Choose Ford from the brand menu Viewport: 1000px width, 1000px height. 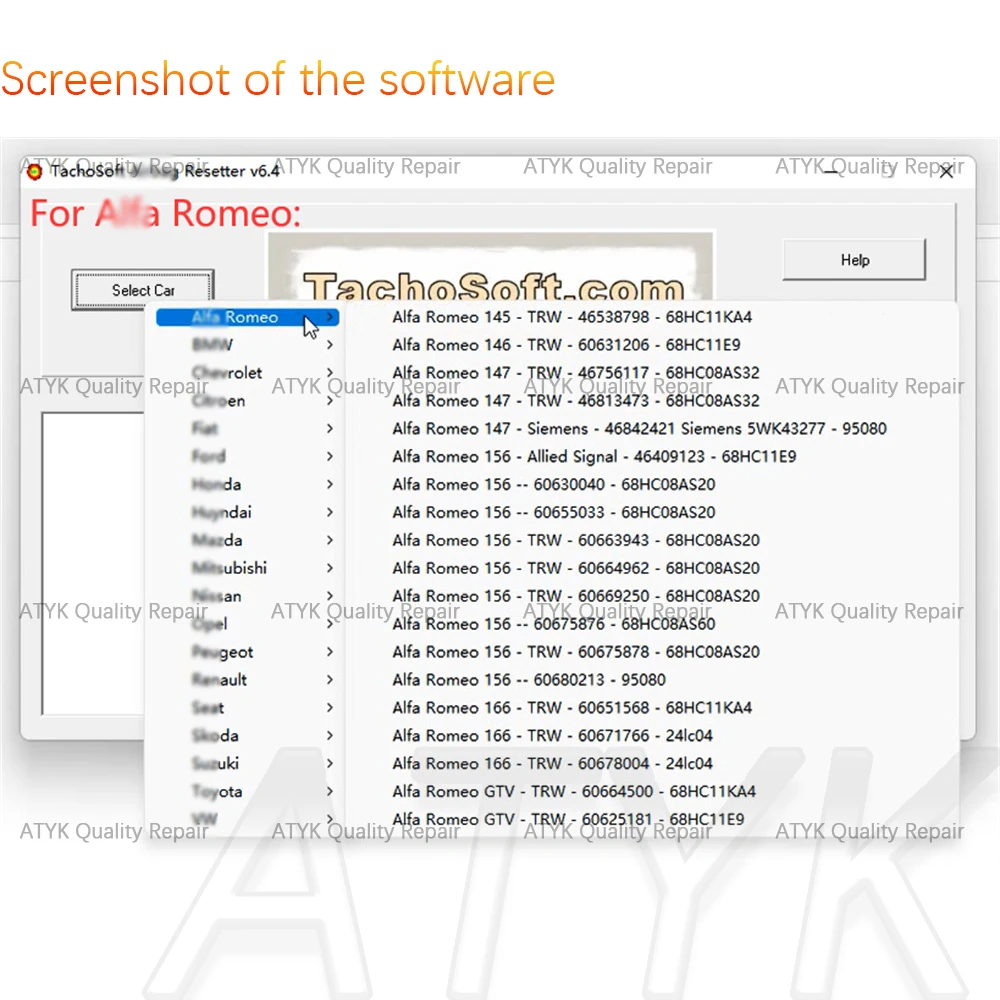(247, 457)
